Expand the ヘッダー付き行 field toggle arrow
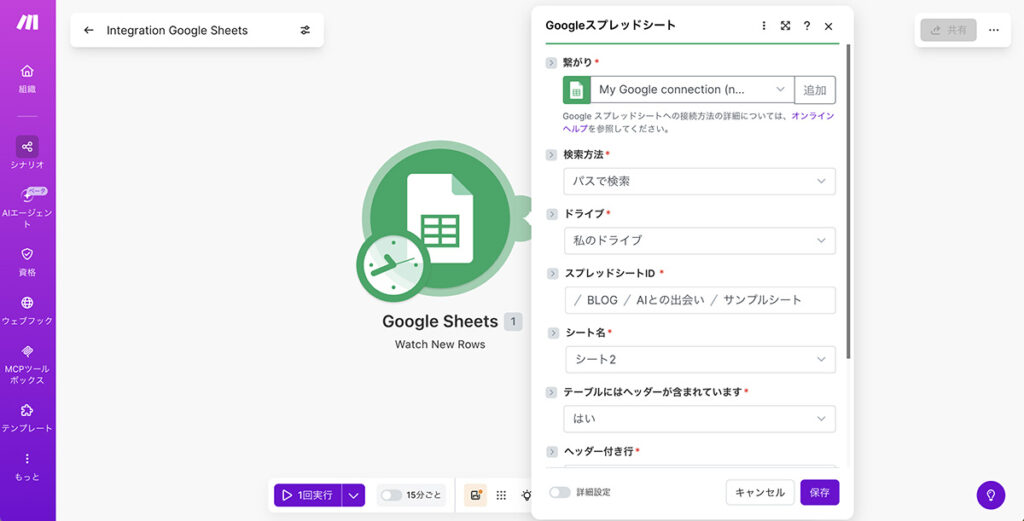 point(552,451)
